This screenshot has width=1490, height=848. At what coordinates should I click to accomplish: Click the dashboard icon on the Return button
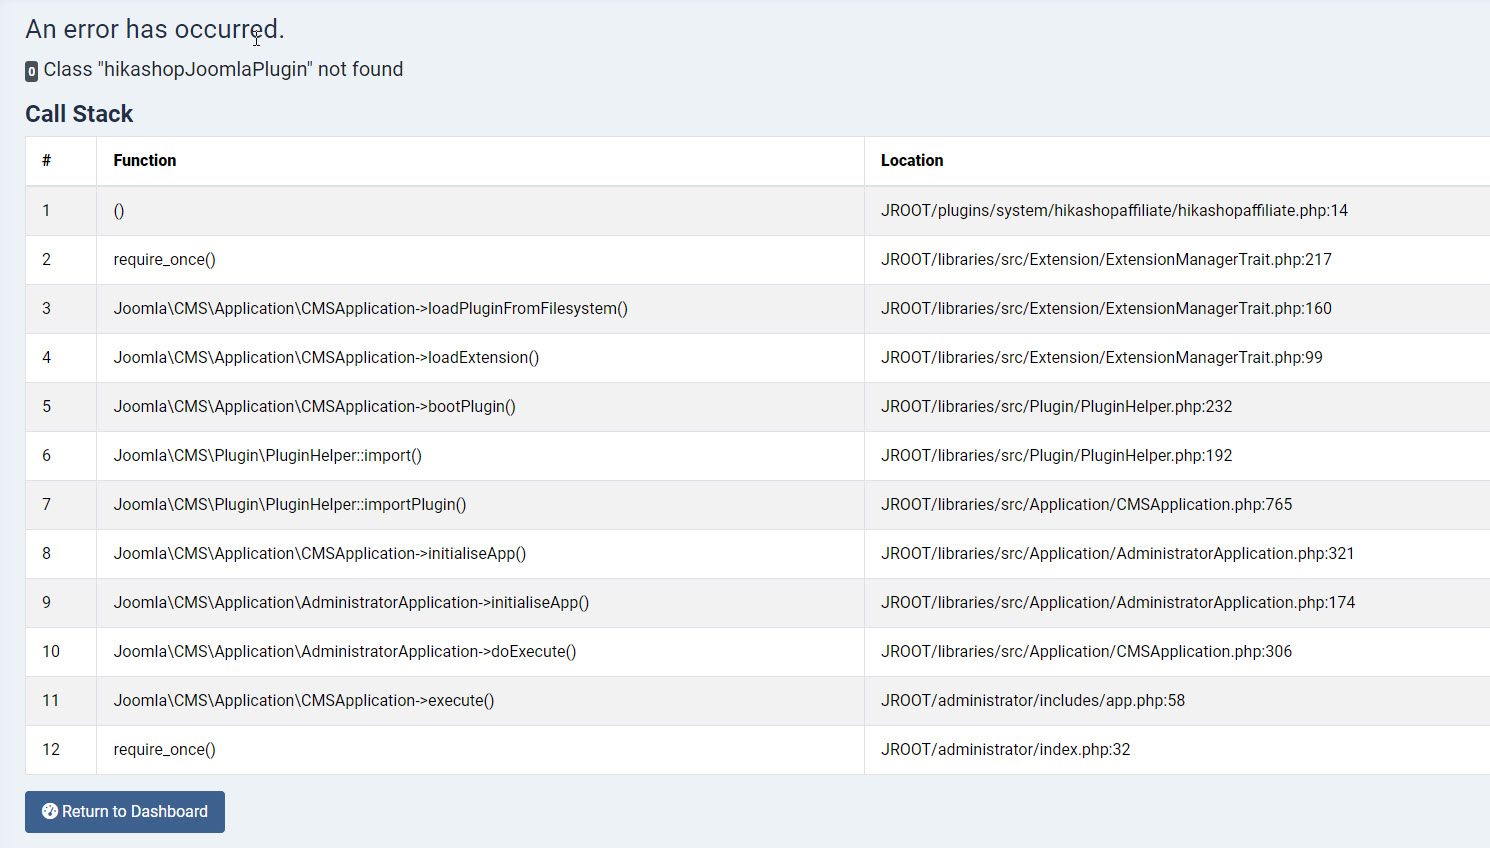[49, 812]
